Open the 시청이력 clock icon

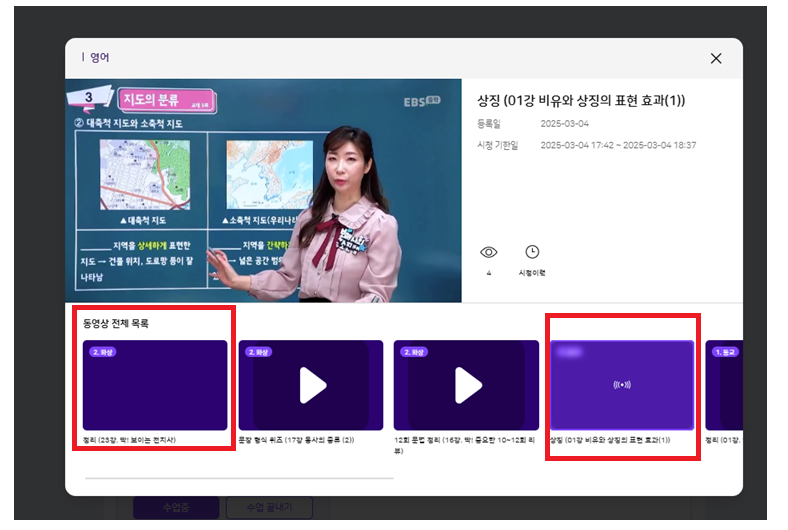(x=532, y=252)
